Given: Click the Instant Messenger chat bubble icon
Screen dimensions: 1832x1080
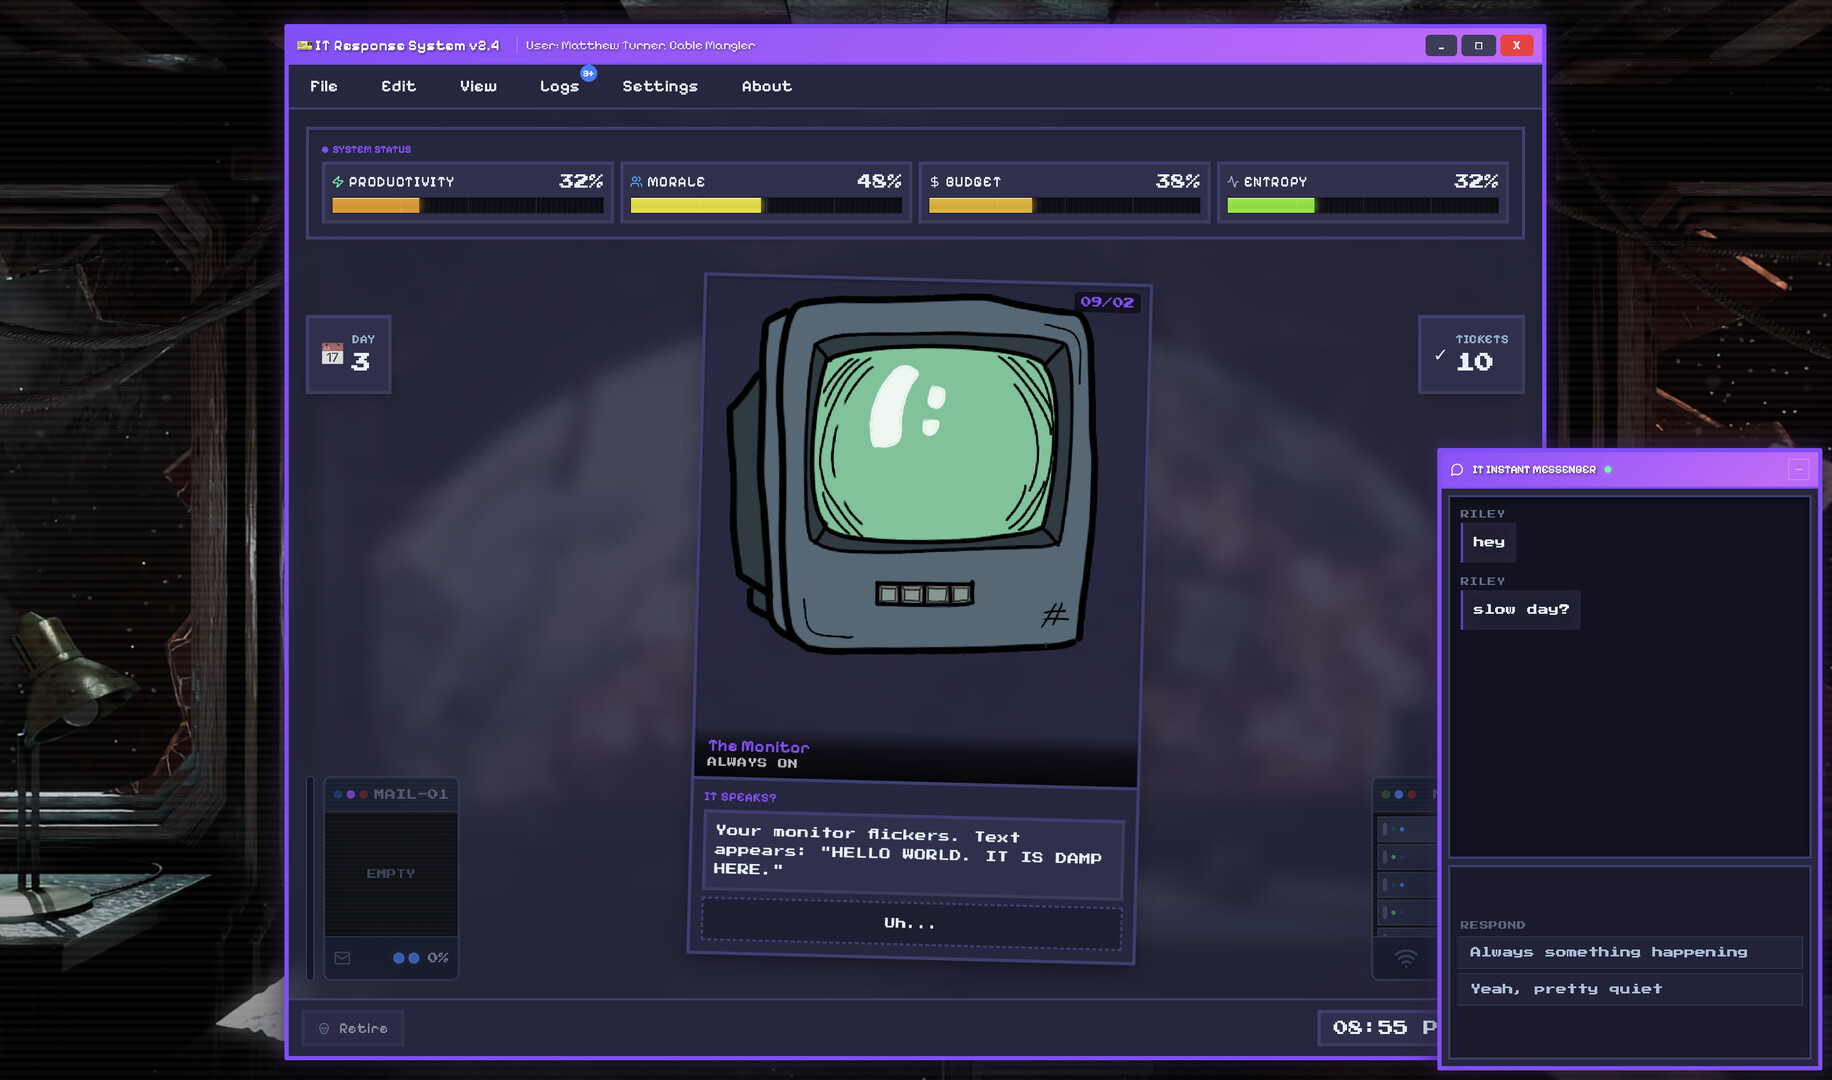Looking at the screenshot, I should [x=1457, y=469].
